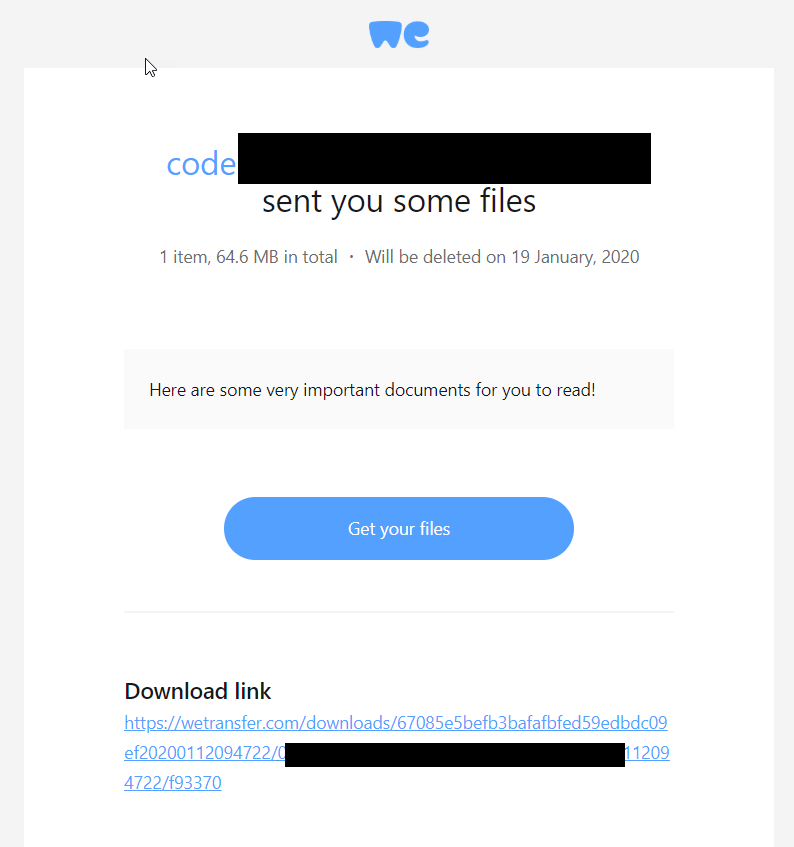Click the "w" letter of the logo

pos(385,35)
